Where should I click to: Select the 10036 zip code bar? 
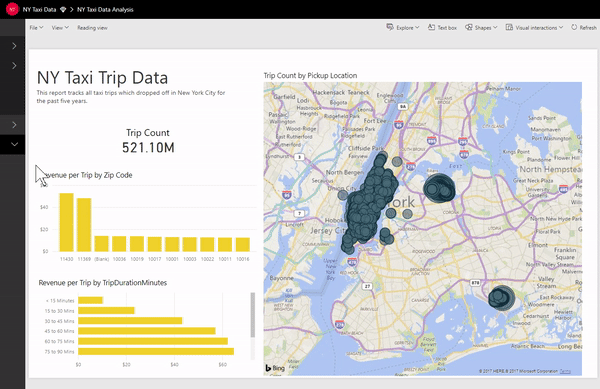click(x=119, y=244)
